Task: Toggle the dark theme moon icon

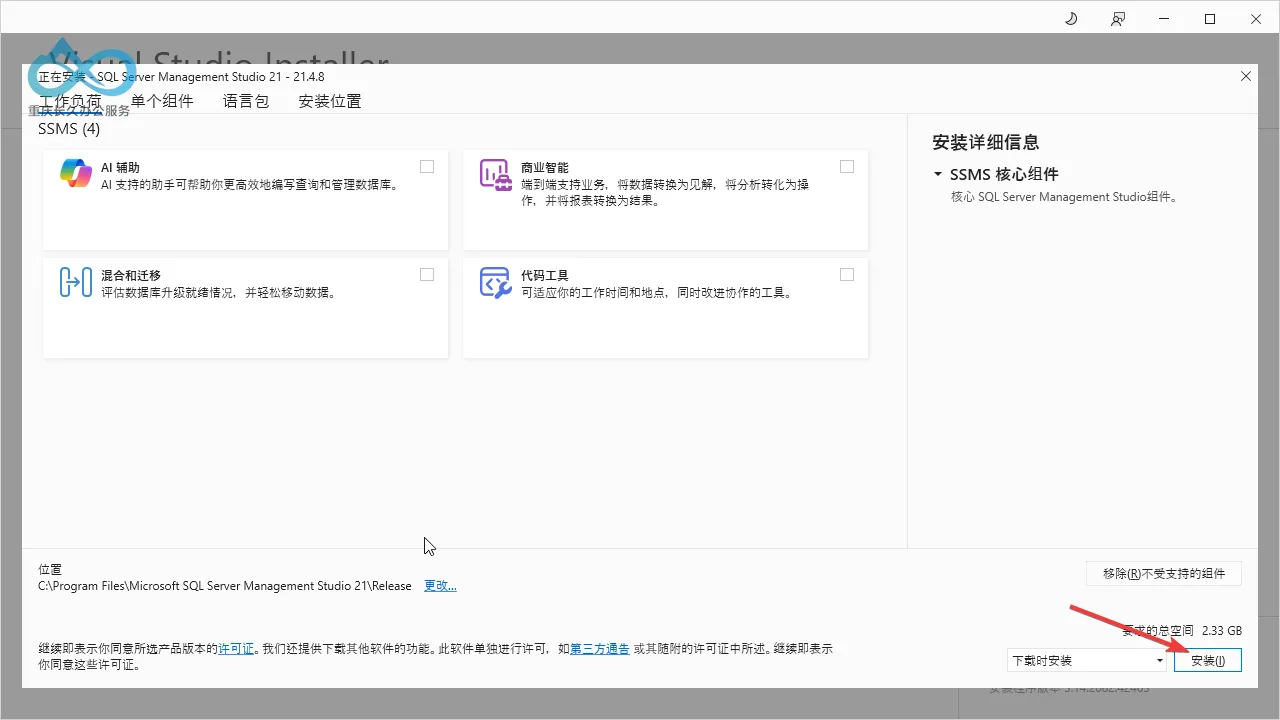Action: pos(1071,19)
